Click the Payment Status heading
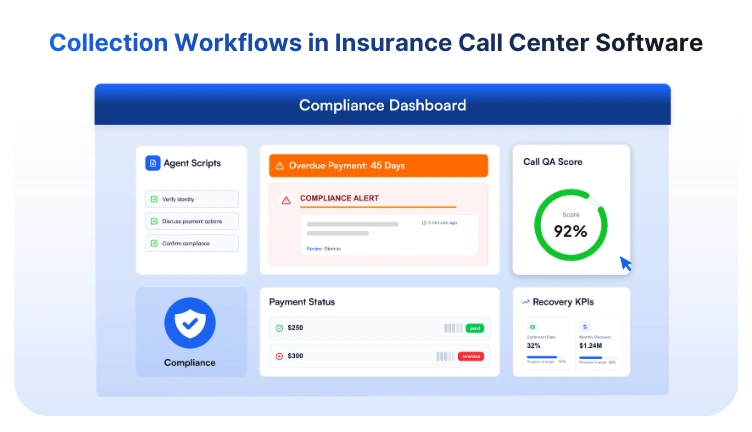Viewport: 752px width, 432px height. pos(302,302)
